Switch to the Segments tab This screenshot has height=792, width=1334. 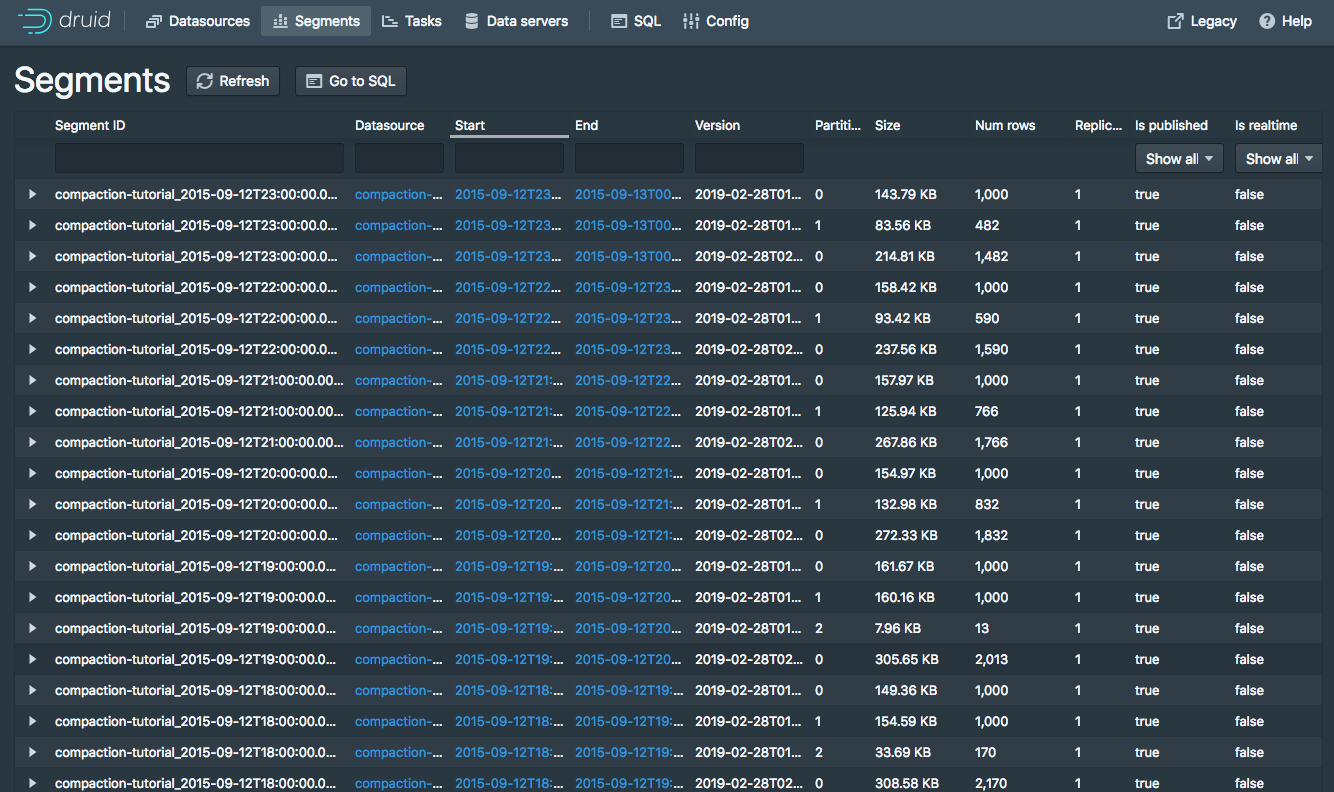pyautogui.click(x=316, y=21)
